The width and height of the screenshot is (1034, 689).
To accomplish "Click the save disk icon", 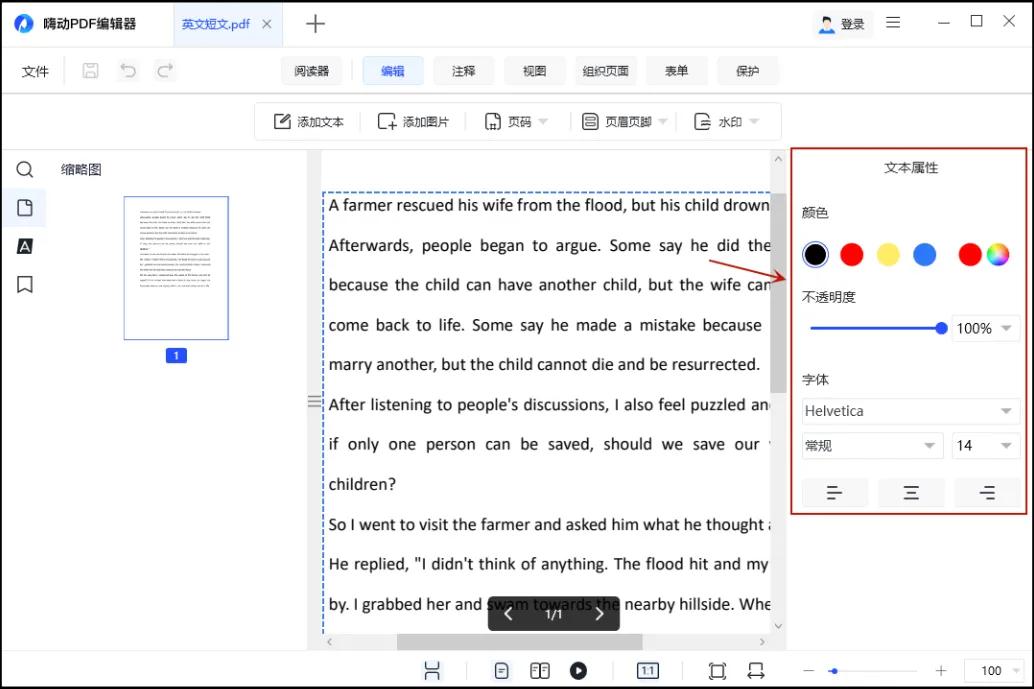I will tap(90, 70).
